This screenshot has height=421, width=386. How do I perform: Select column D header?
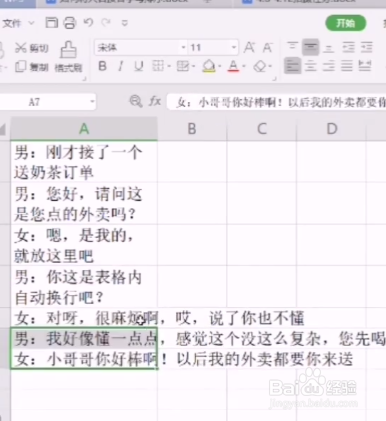click(331, 128)
